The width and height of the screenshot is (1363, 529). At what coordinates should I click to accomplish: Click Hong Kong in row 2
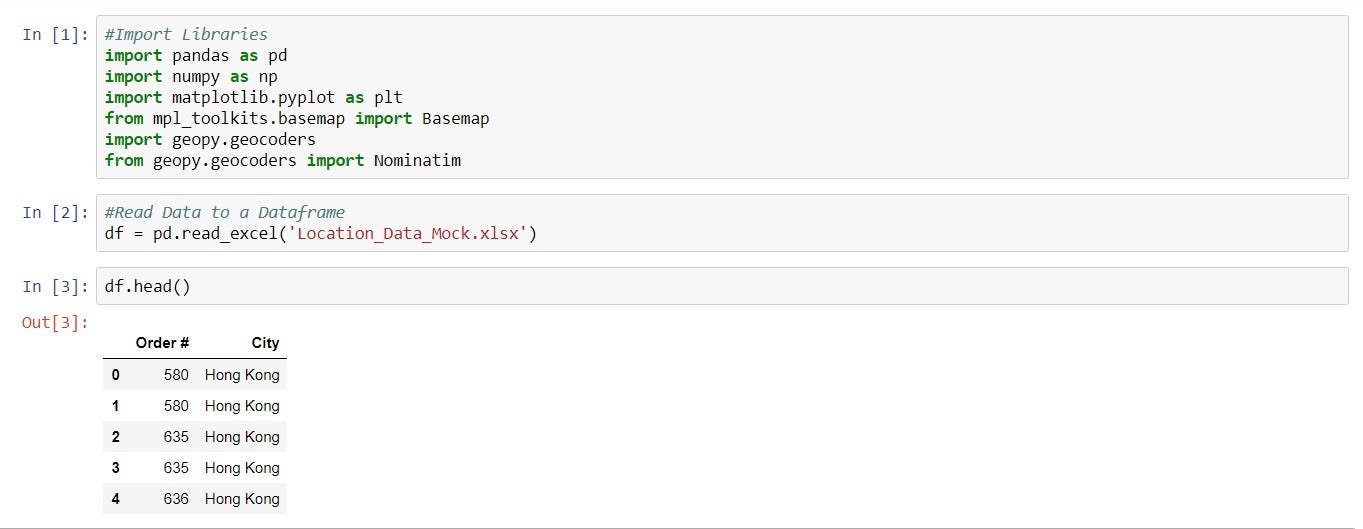[242, 437]
